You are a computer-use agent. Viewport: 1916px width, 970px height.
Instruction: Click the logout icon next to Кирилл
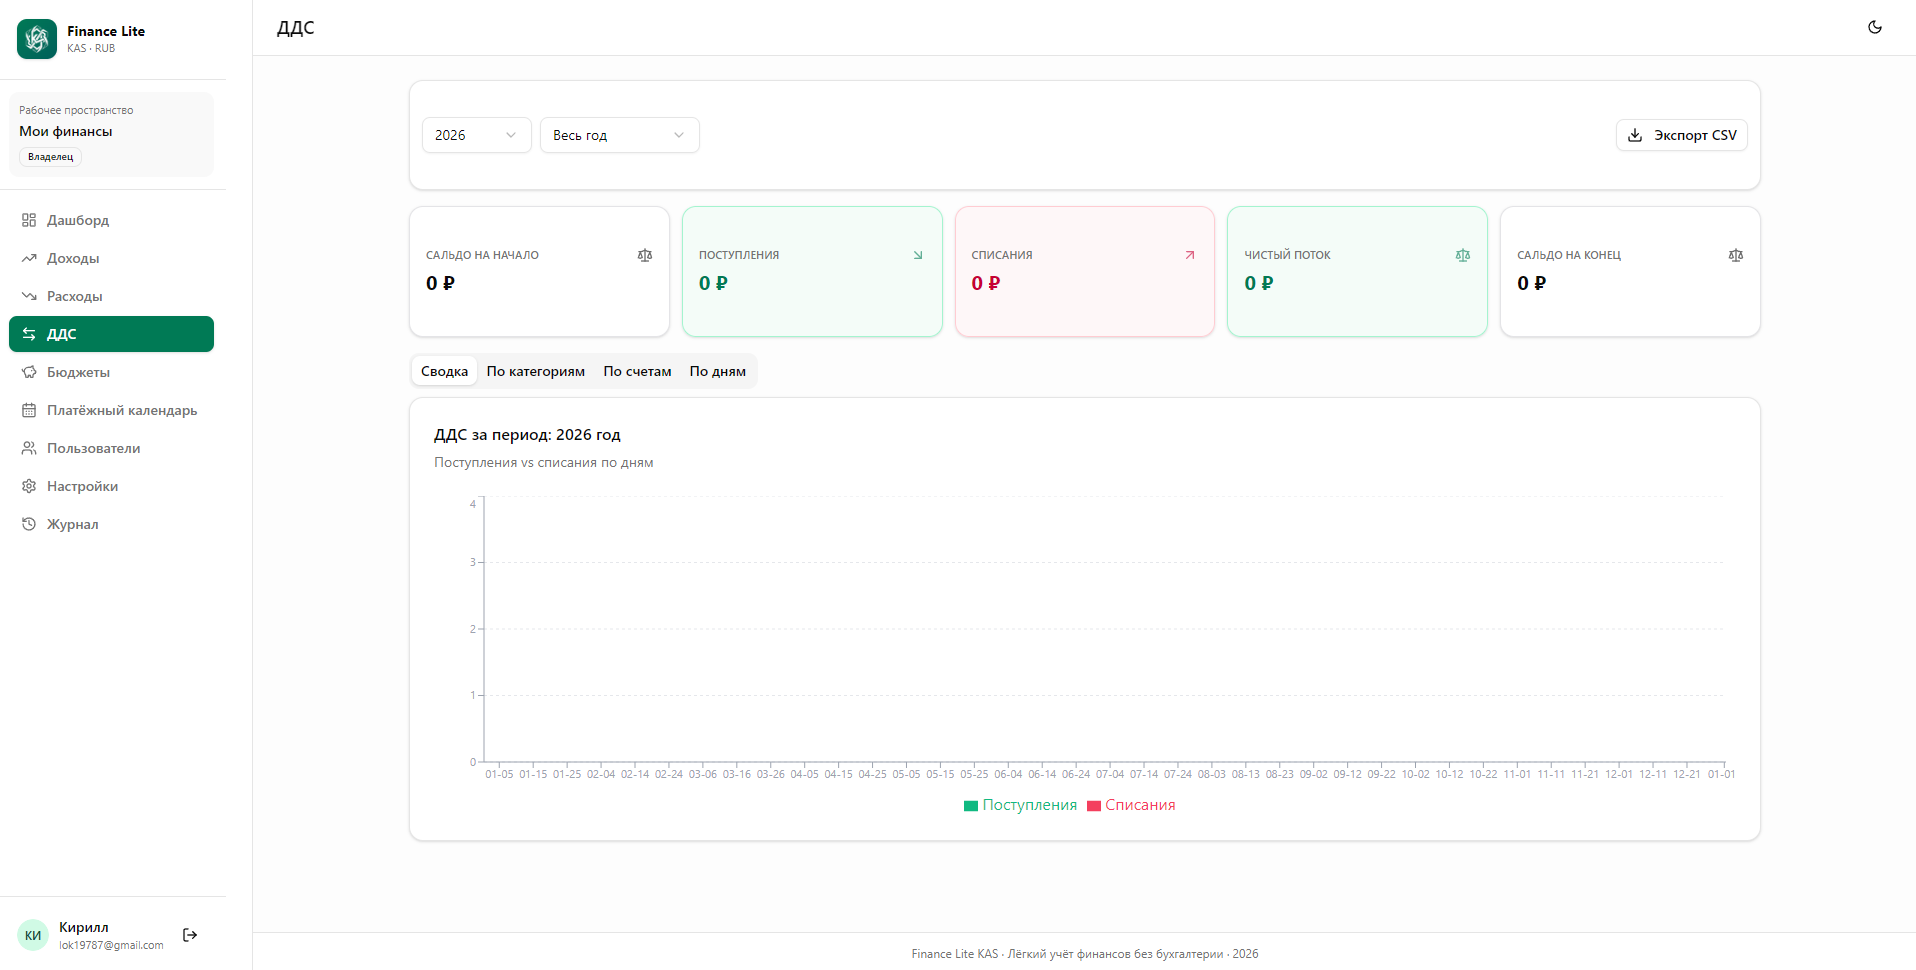(190, 935)
